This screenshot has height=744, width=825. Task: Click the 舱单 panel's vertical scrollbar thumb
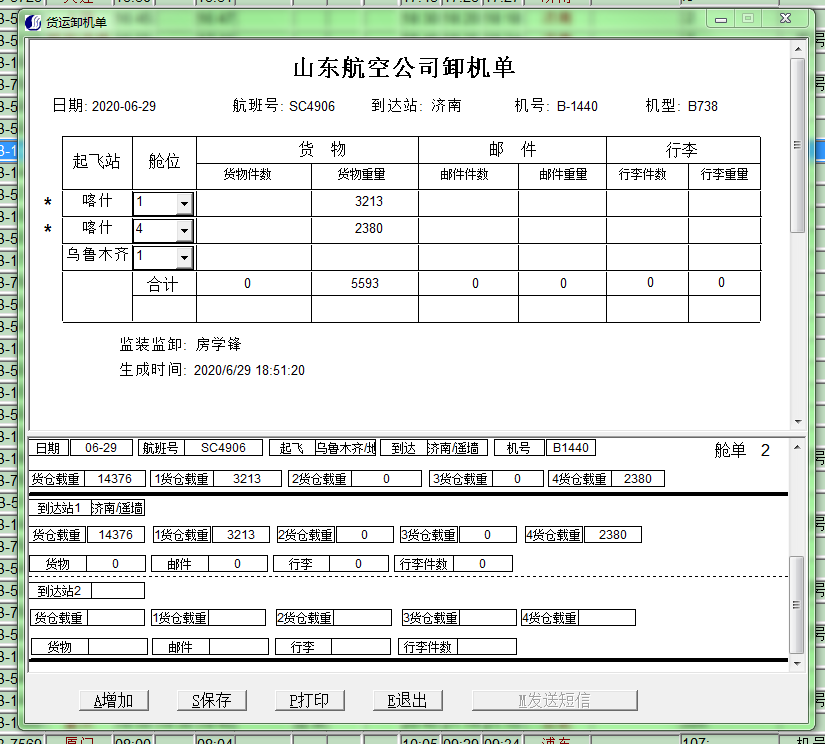[x=798, y=605]
